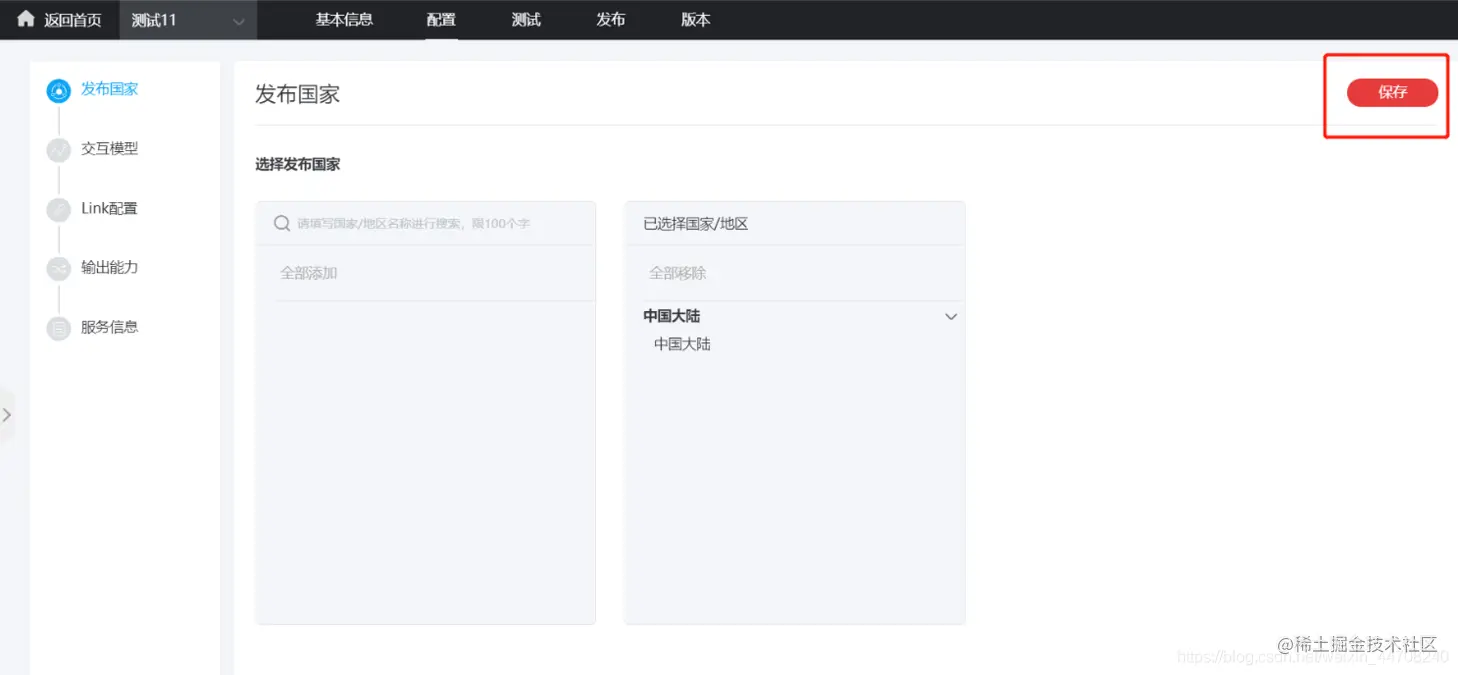
Task: Open the 测试11 project dropdown
Action: pos(188,19)
